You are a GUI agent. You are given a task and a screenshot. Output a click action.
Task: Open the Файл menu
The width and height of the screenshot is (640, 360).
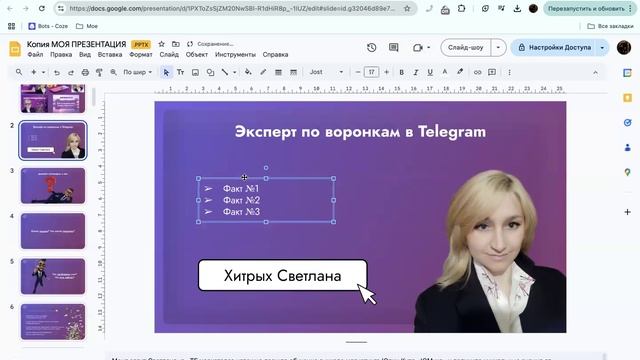click(35, 54)
